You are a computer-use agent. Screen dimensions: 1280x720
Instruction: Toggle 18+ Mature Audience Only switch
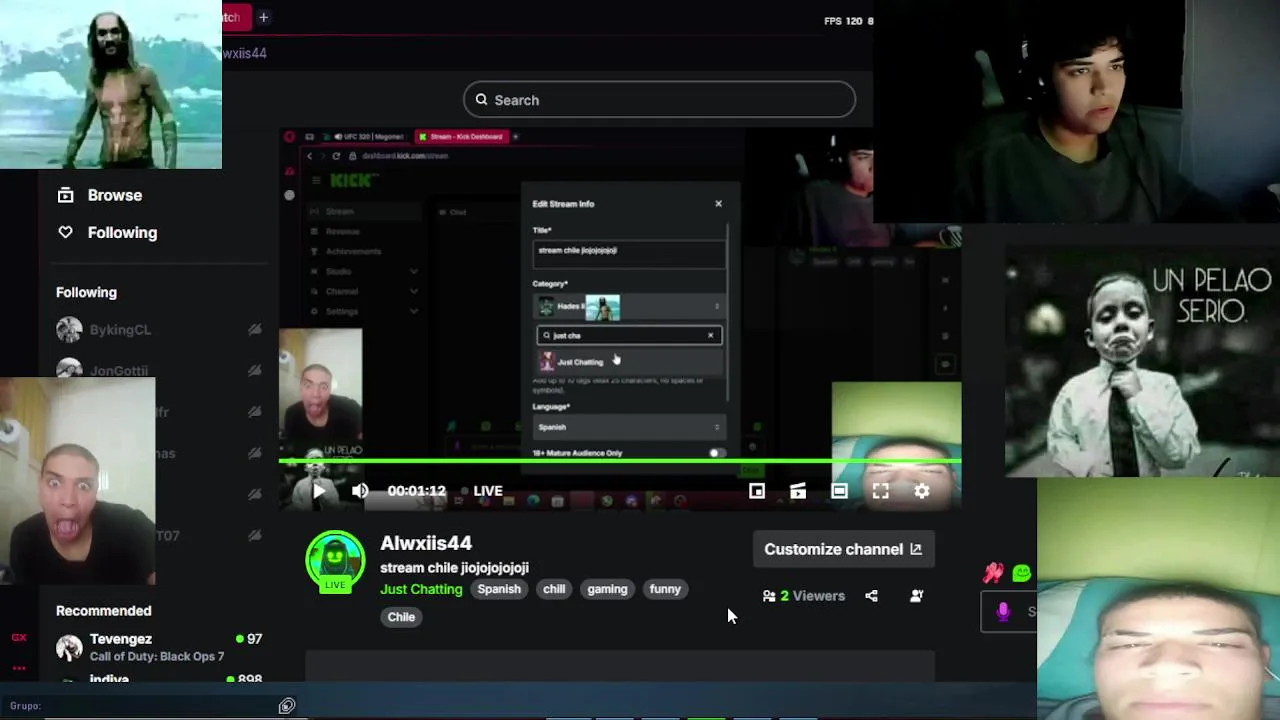click(x=715, y=453)
